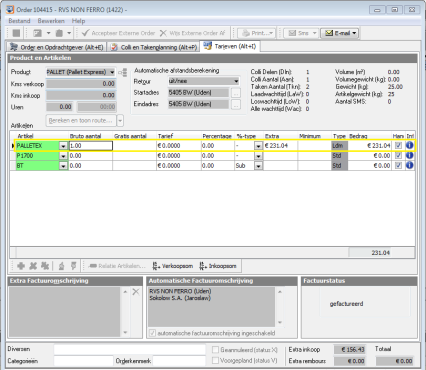Click the info icon in PALLETEX row

tap(410, 145)
